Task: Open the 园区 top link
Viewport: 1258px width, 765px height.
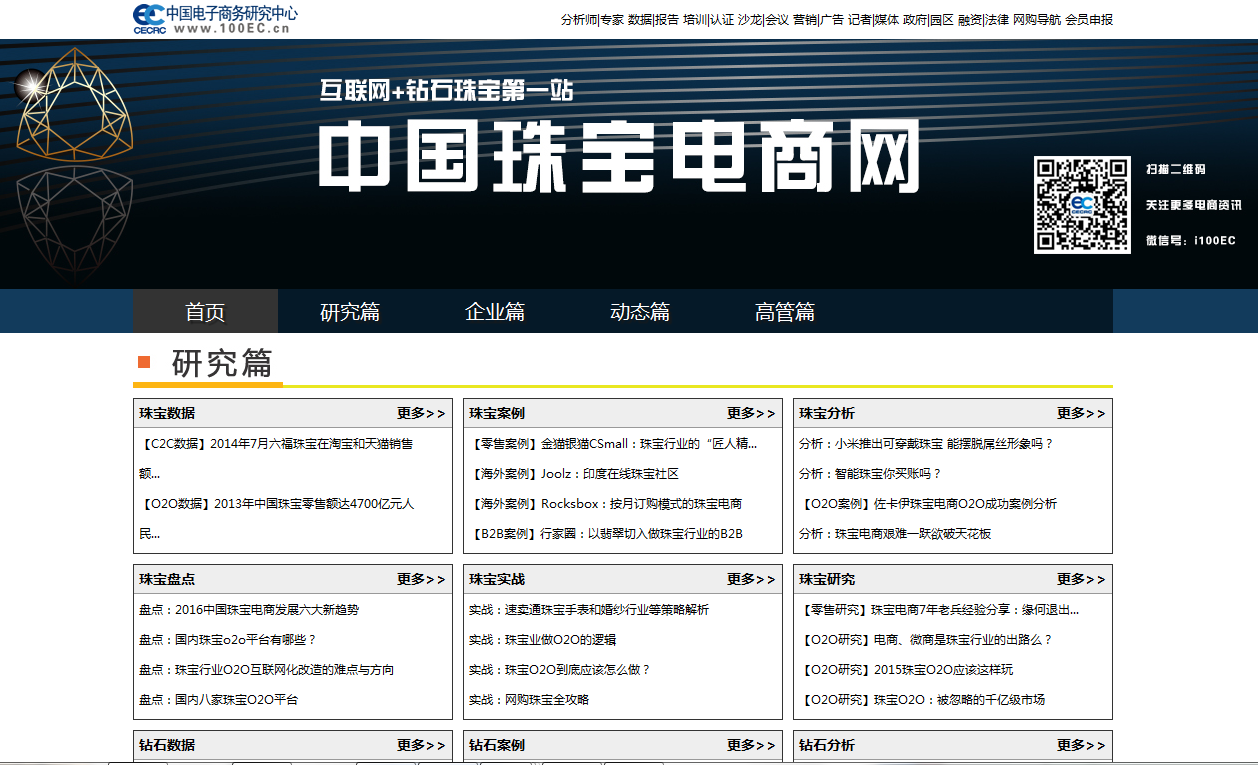Action: tap(942, 19)
